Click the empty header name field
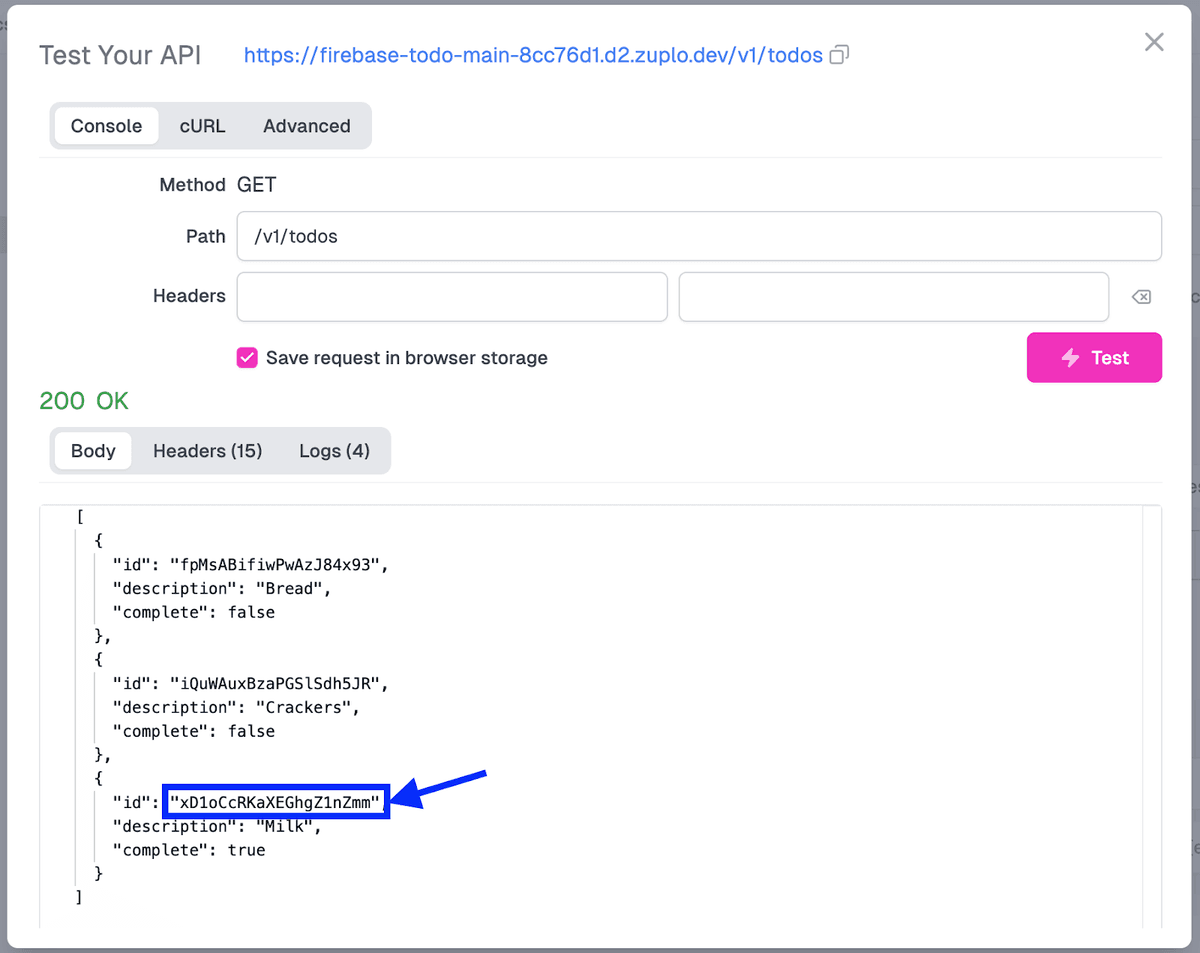The image size is (1200, 953). (x=452, y=296)
